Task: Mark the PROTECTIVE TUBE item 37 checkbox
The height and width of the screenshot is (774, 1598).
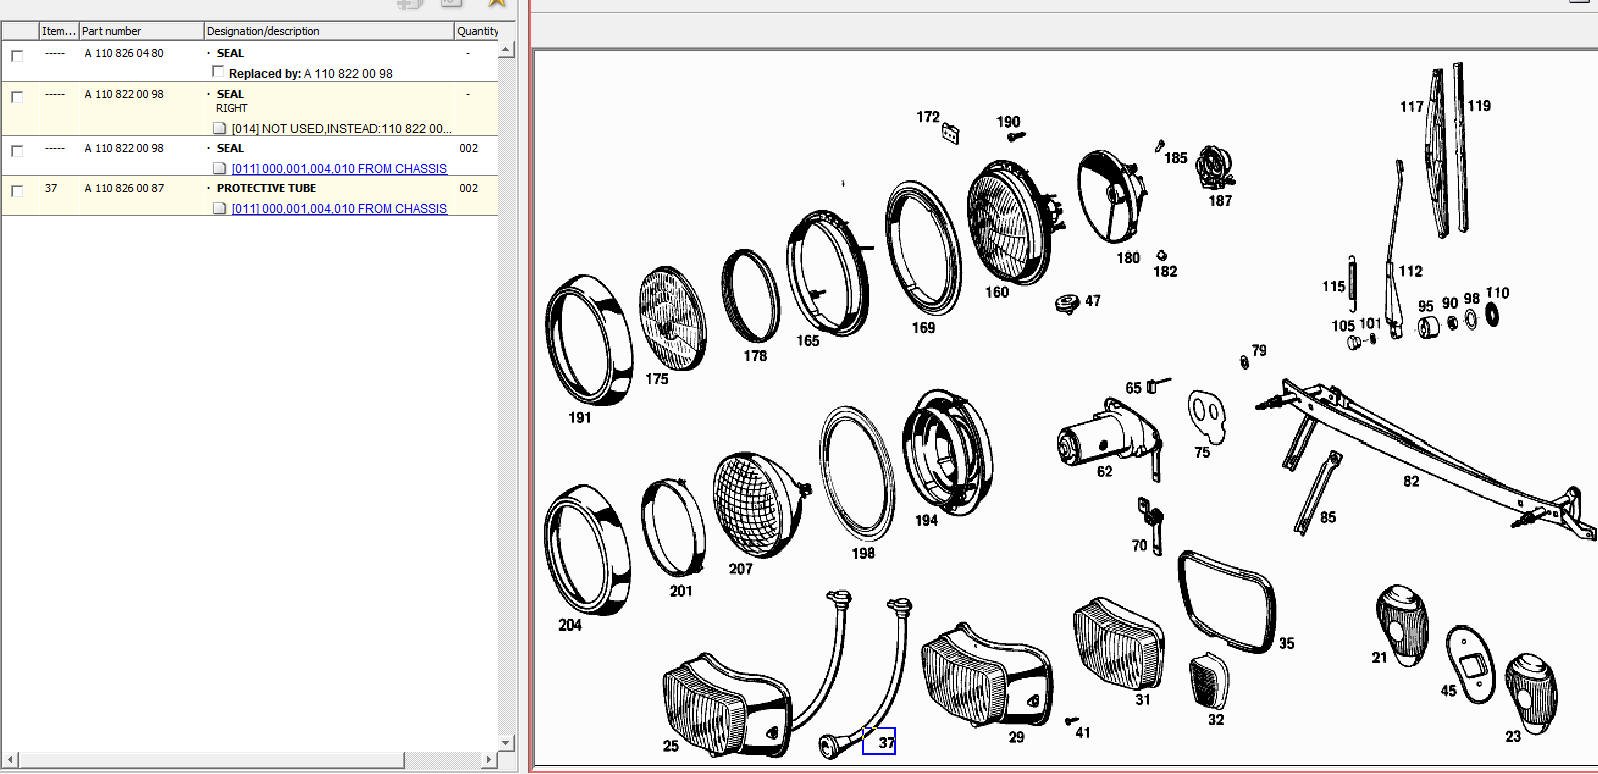Action: (17, 191)
